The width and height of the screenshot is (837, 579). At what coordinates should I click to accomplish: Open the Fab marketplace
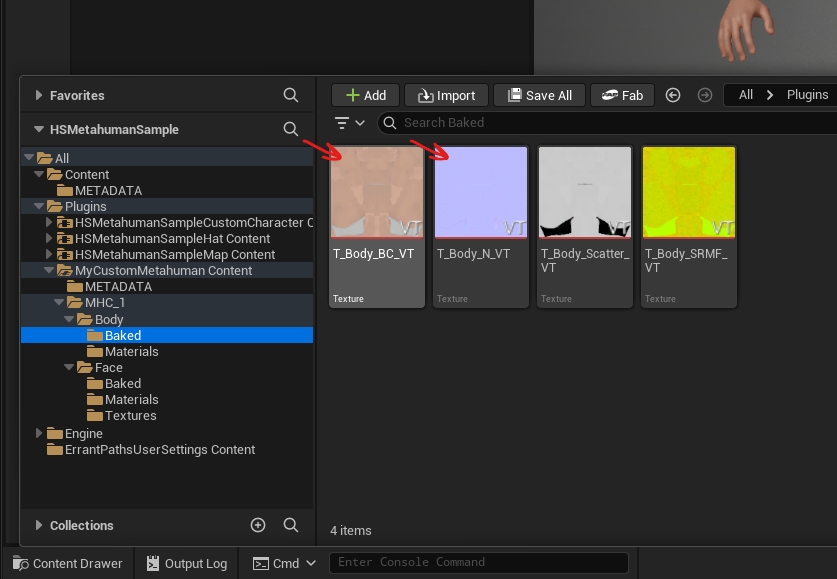point(622,96)
